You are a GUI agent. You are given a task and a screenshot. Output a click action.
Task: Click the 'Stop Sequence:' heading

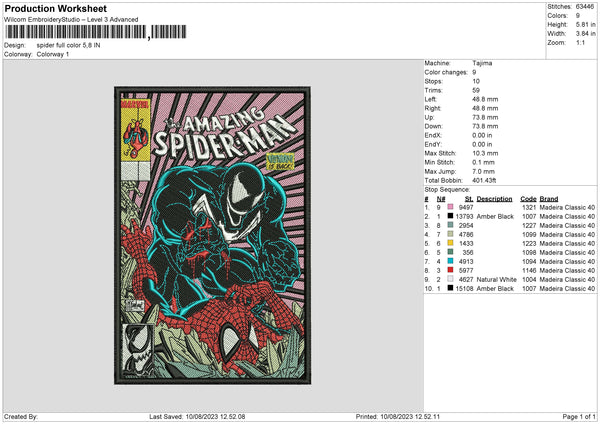tap(447, 189)
